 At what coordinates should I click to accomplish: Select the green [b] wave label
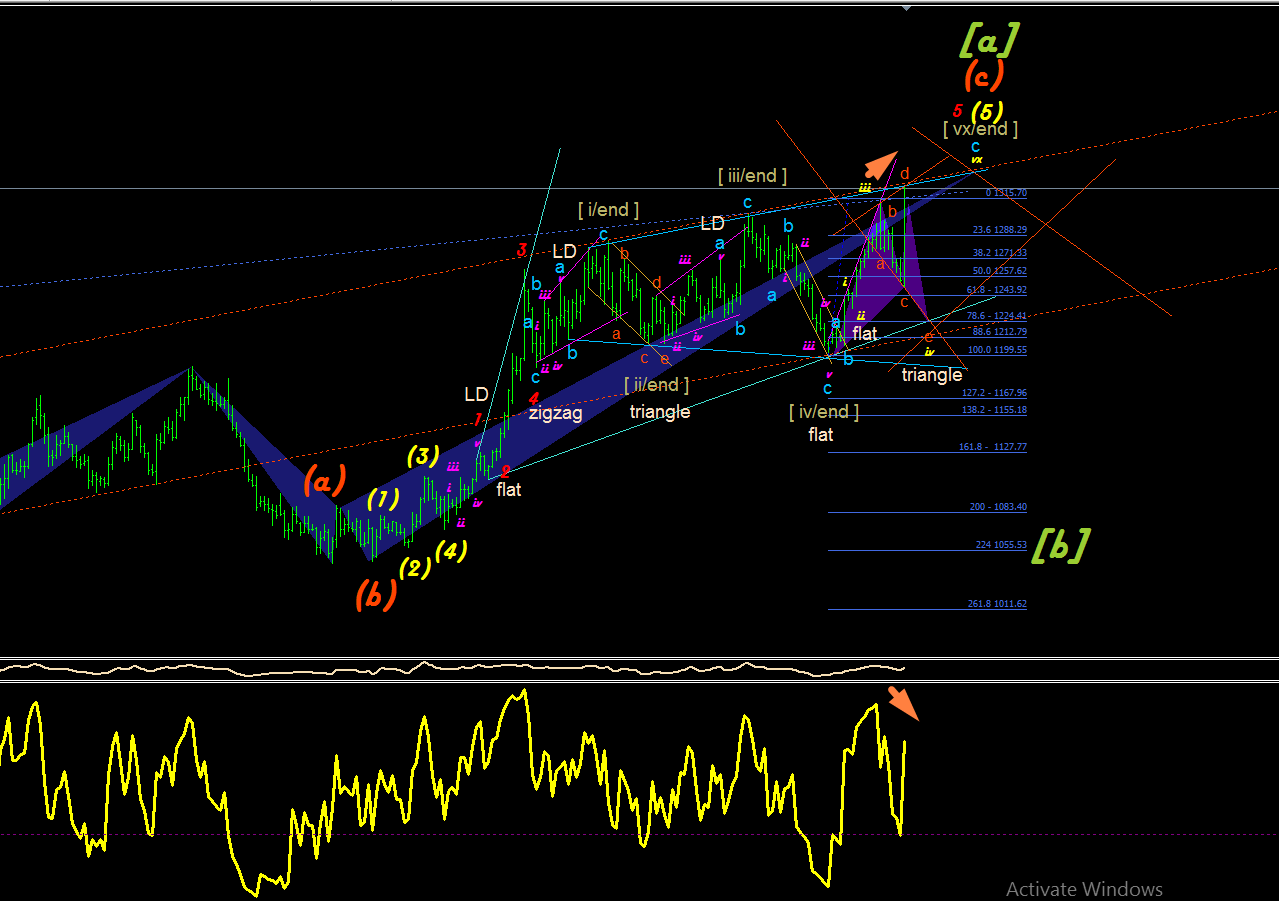[x=1060, y=545]
